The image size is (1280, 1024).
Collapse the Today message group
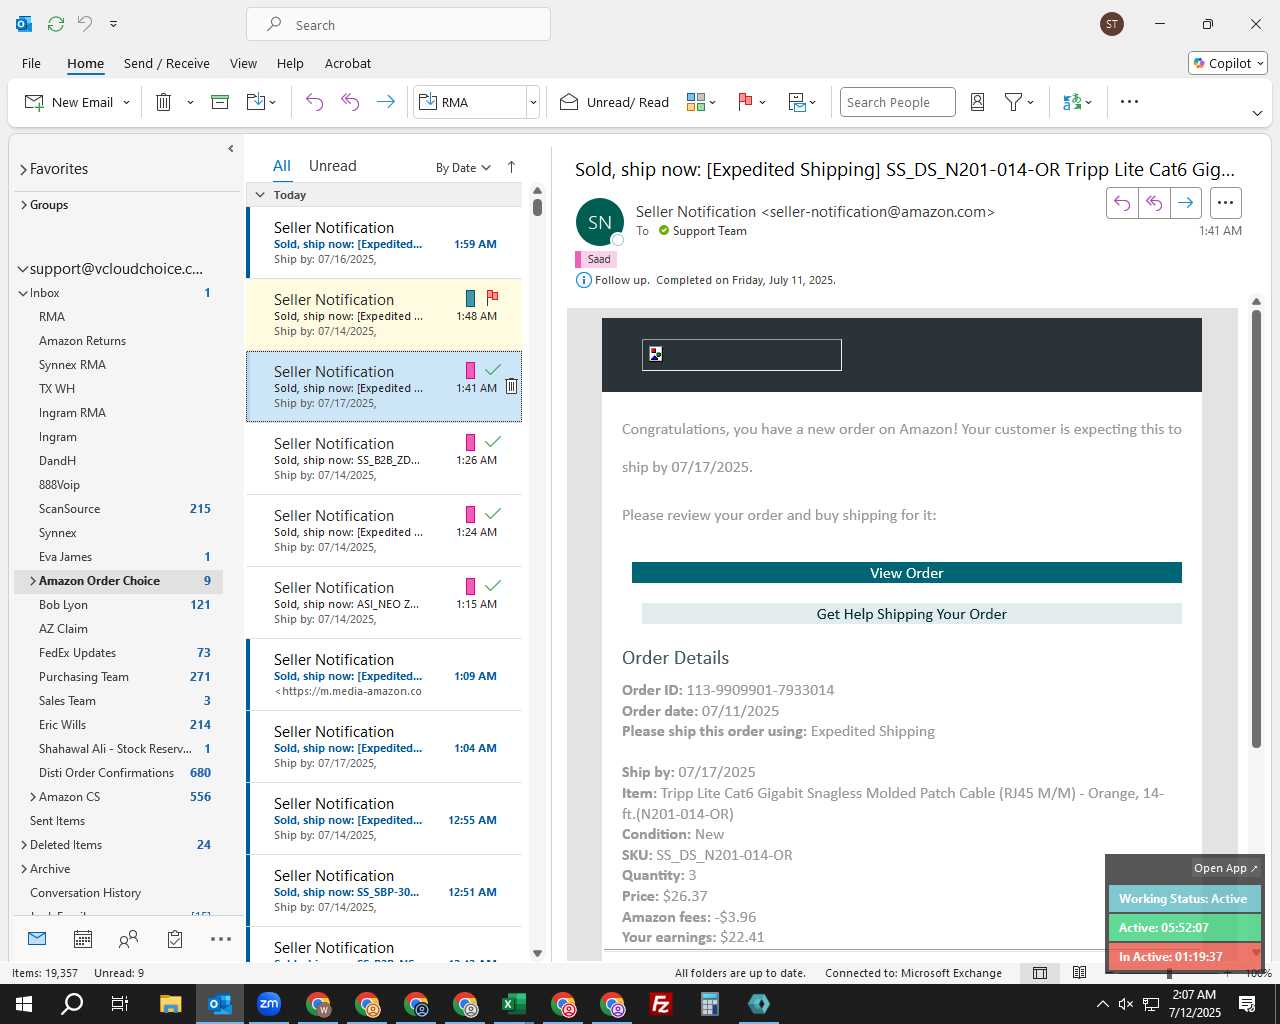point(260,195)
